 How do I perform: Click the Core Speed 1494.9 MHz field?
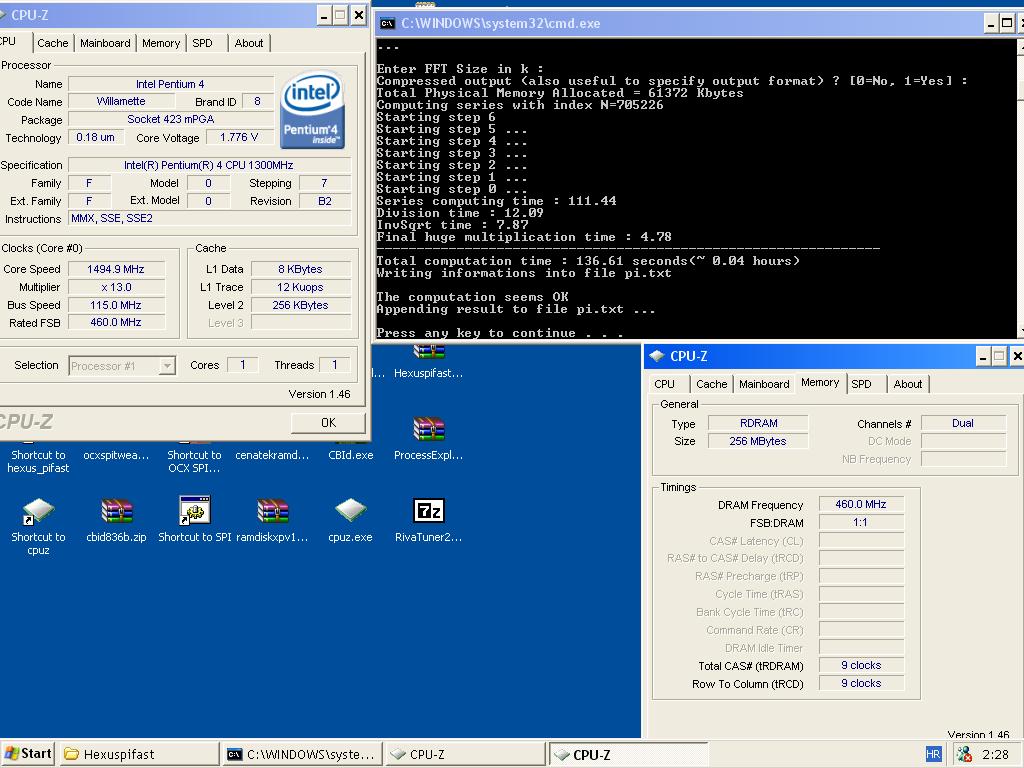(116, 269)
